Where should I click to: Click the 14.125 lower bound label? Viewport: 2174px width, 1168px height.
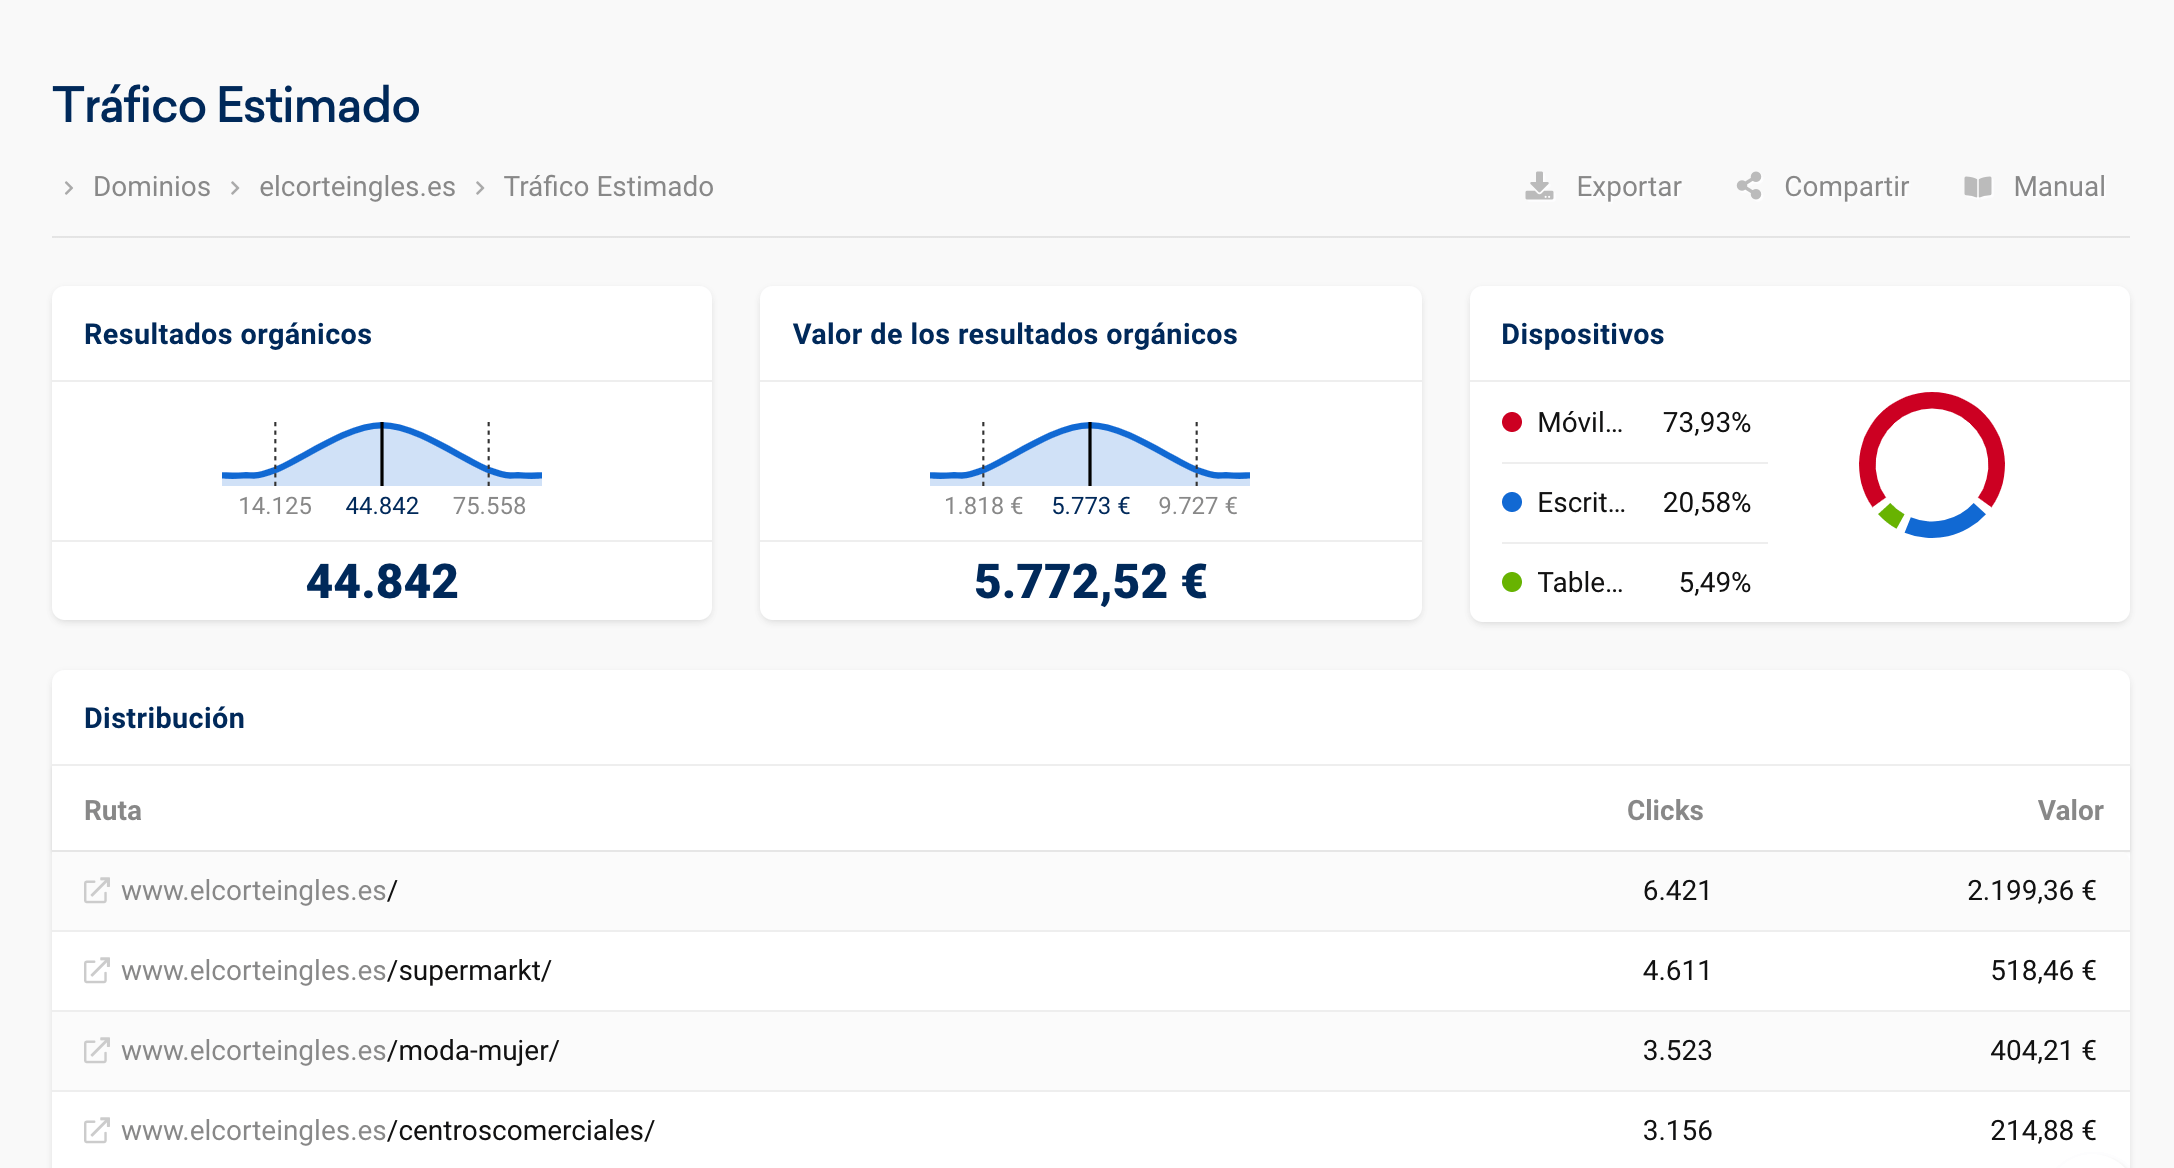275,506
